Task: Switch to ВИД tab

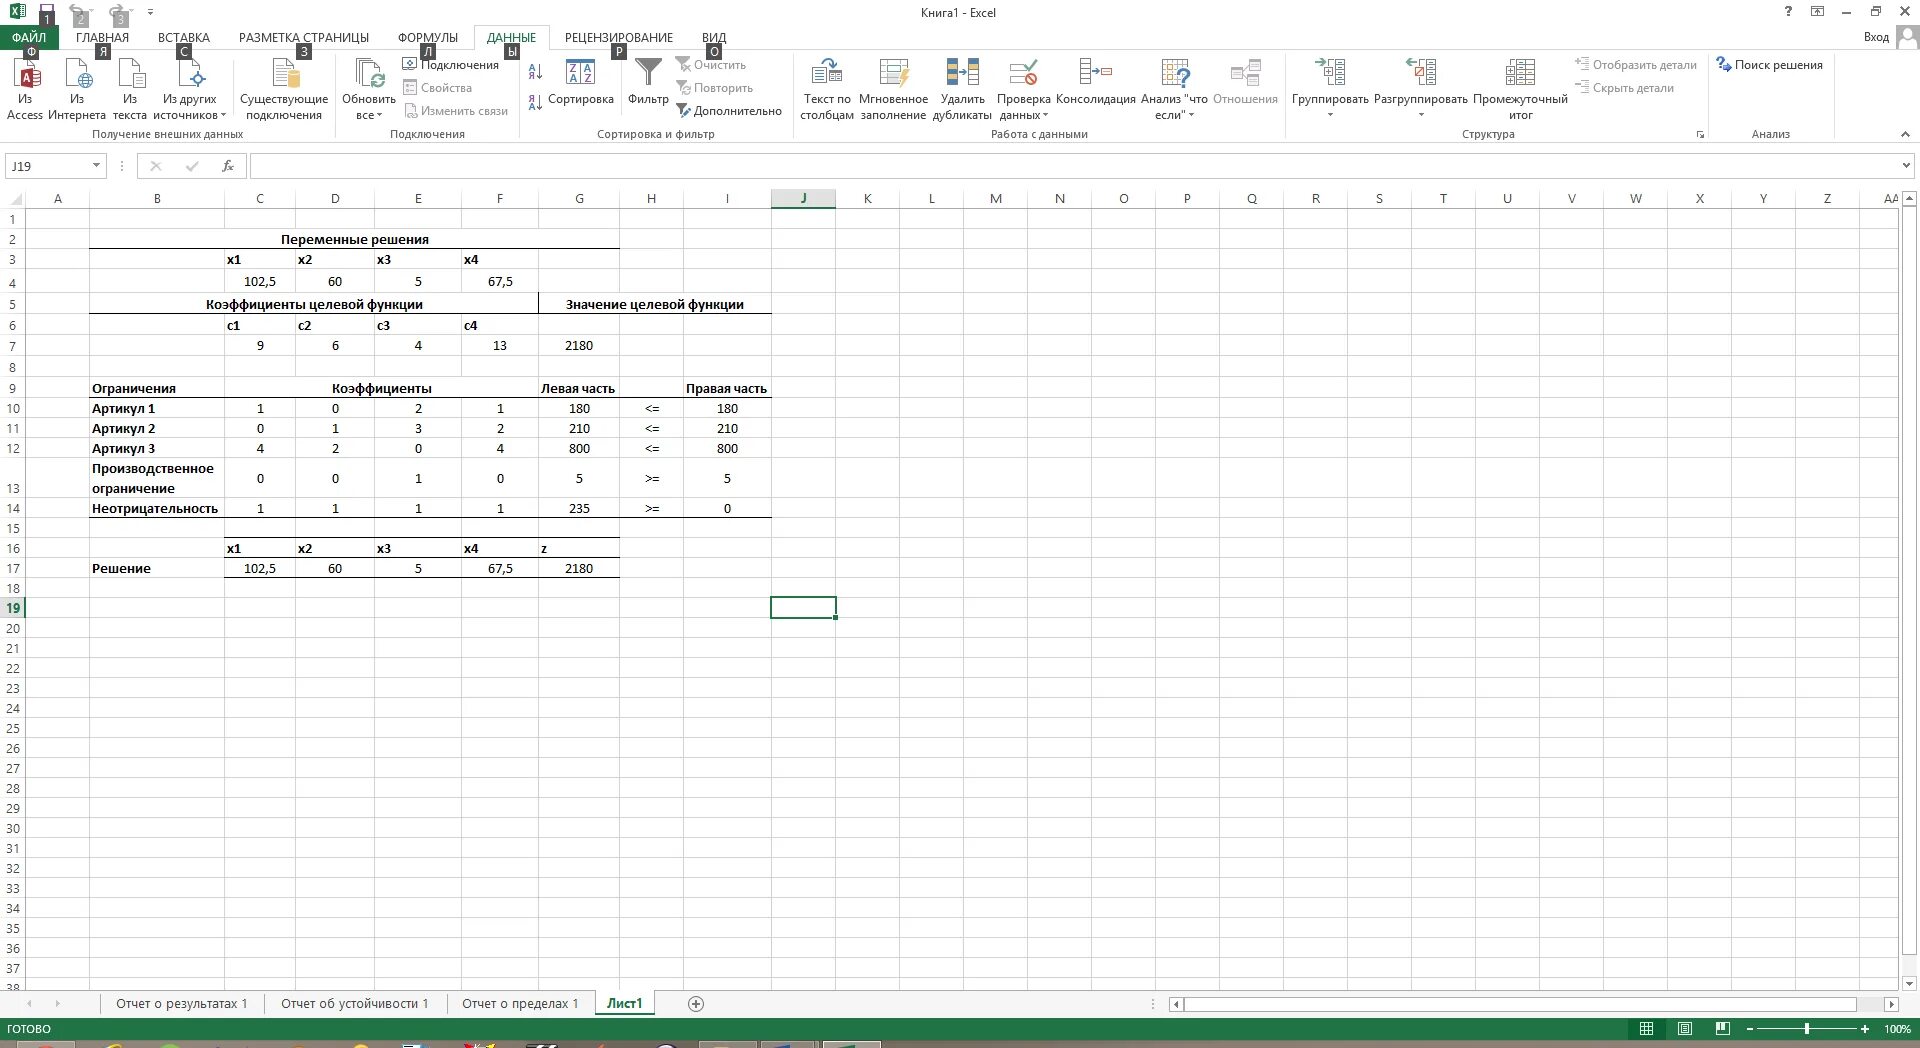Action: click(x=714, y=38)
